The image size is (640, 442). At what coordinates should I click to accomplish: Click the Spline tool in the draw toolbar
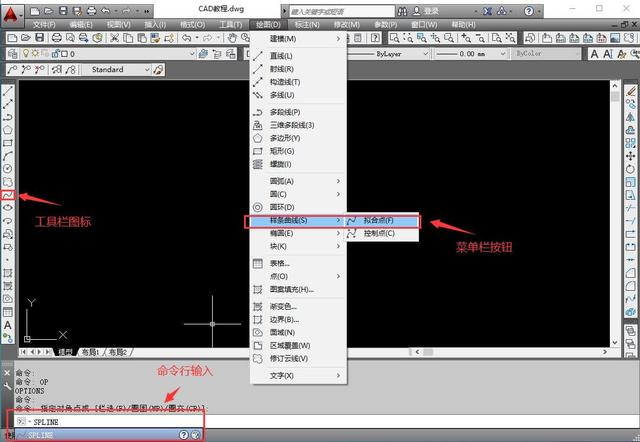coord(8,195)
